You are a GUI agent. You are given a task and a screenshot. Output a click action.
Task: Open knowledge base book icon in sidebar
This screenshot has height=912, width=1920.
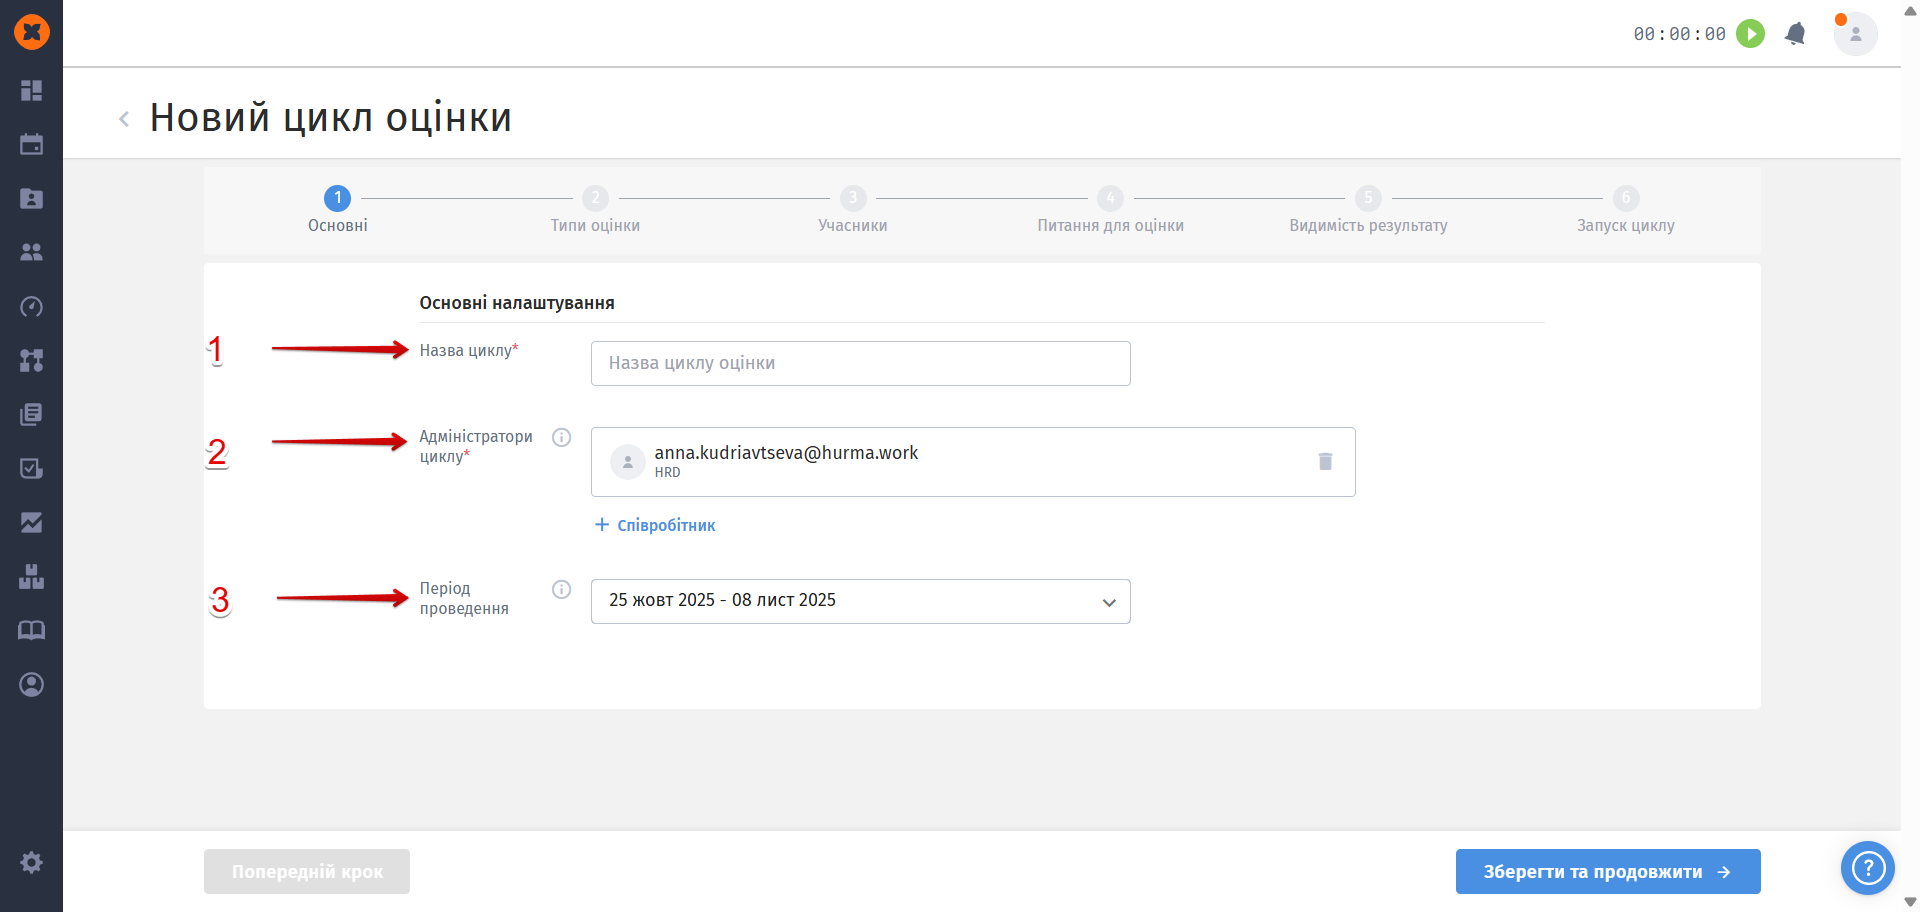(x=32, y=630)
